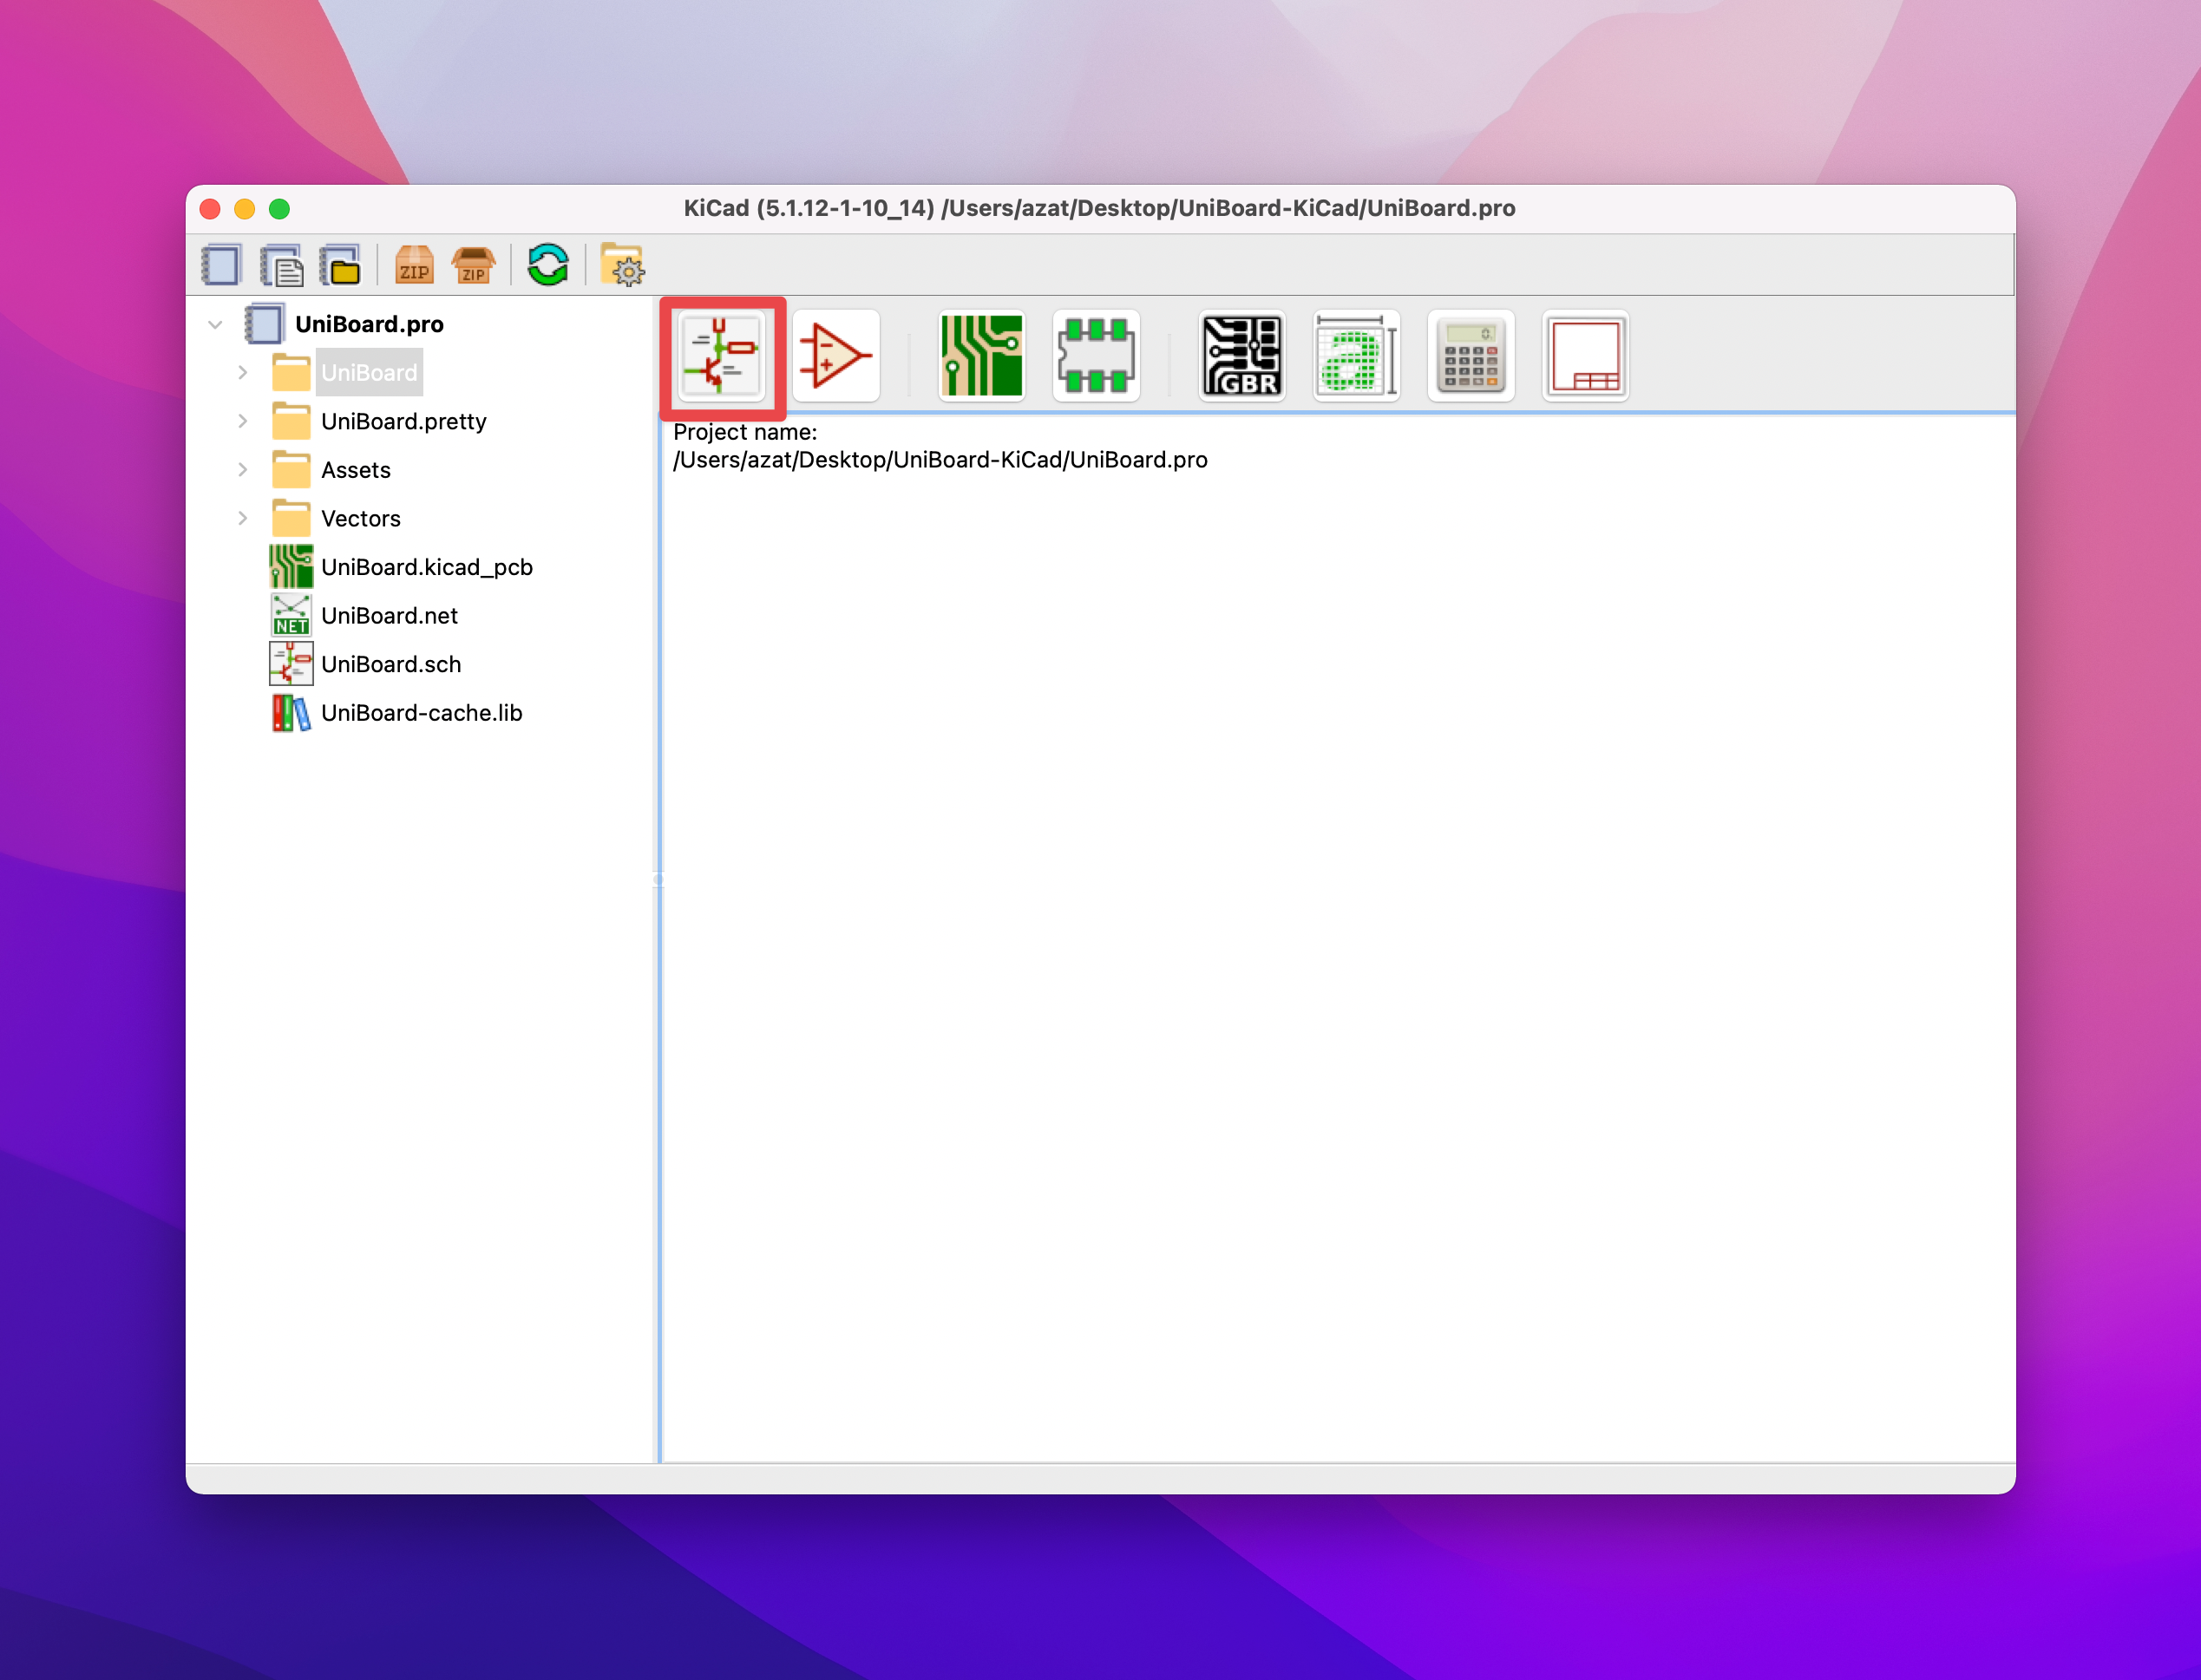Open the Eeschema schematic editor
Image resolution: width=2201 pixels, height=1680 pixels.
tap(721, 356)
